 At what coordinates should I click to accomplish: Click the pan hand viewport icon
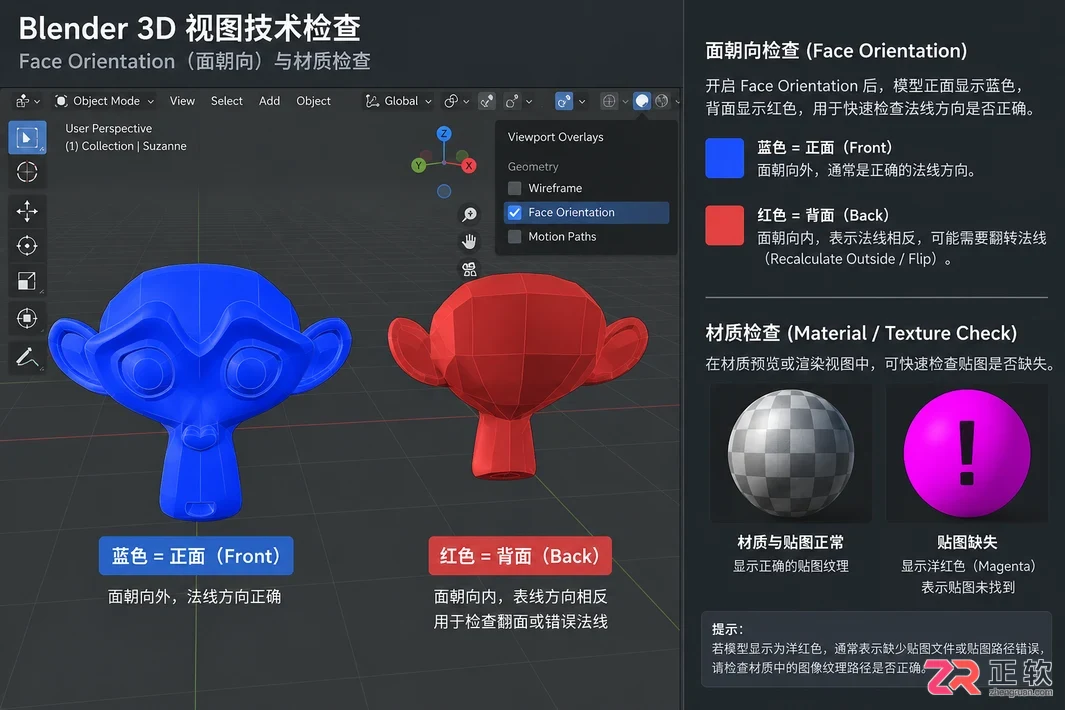[469, 241]
